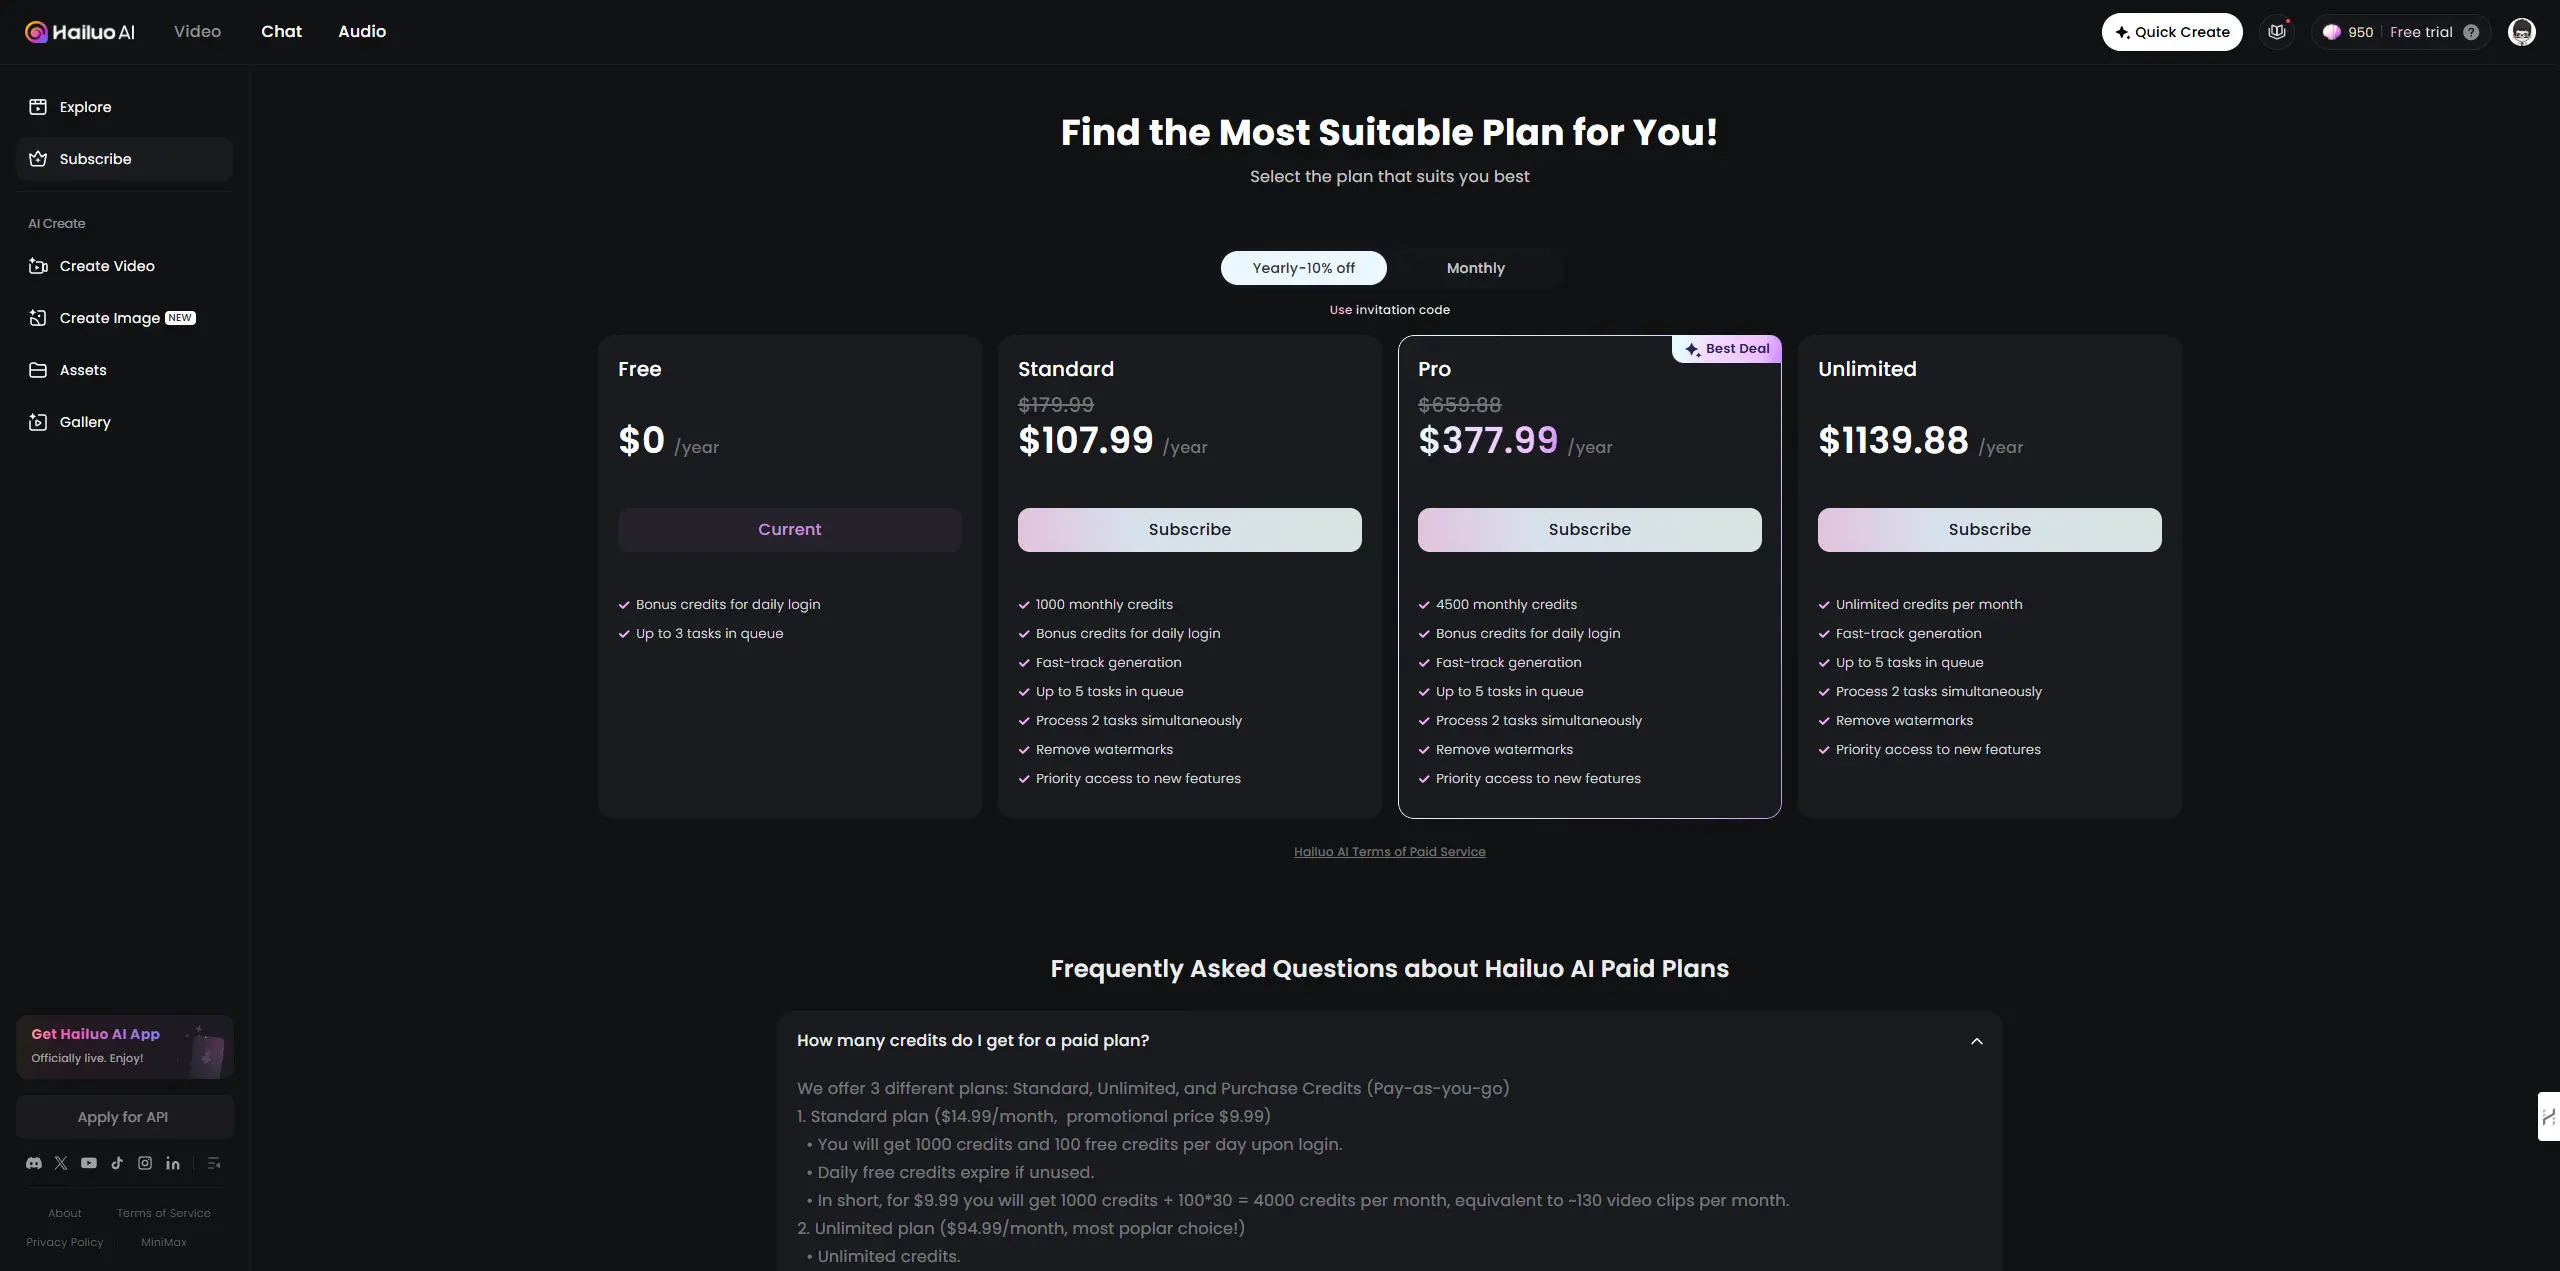Open the Discord social icon

[x=34, y=1163]
